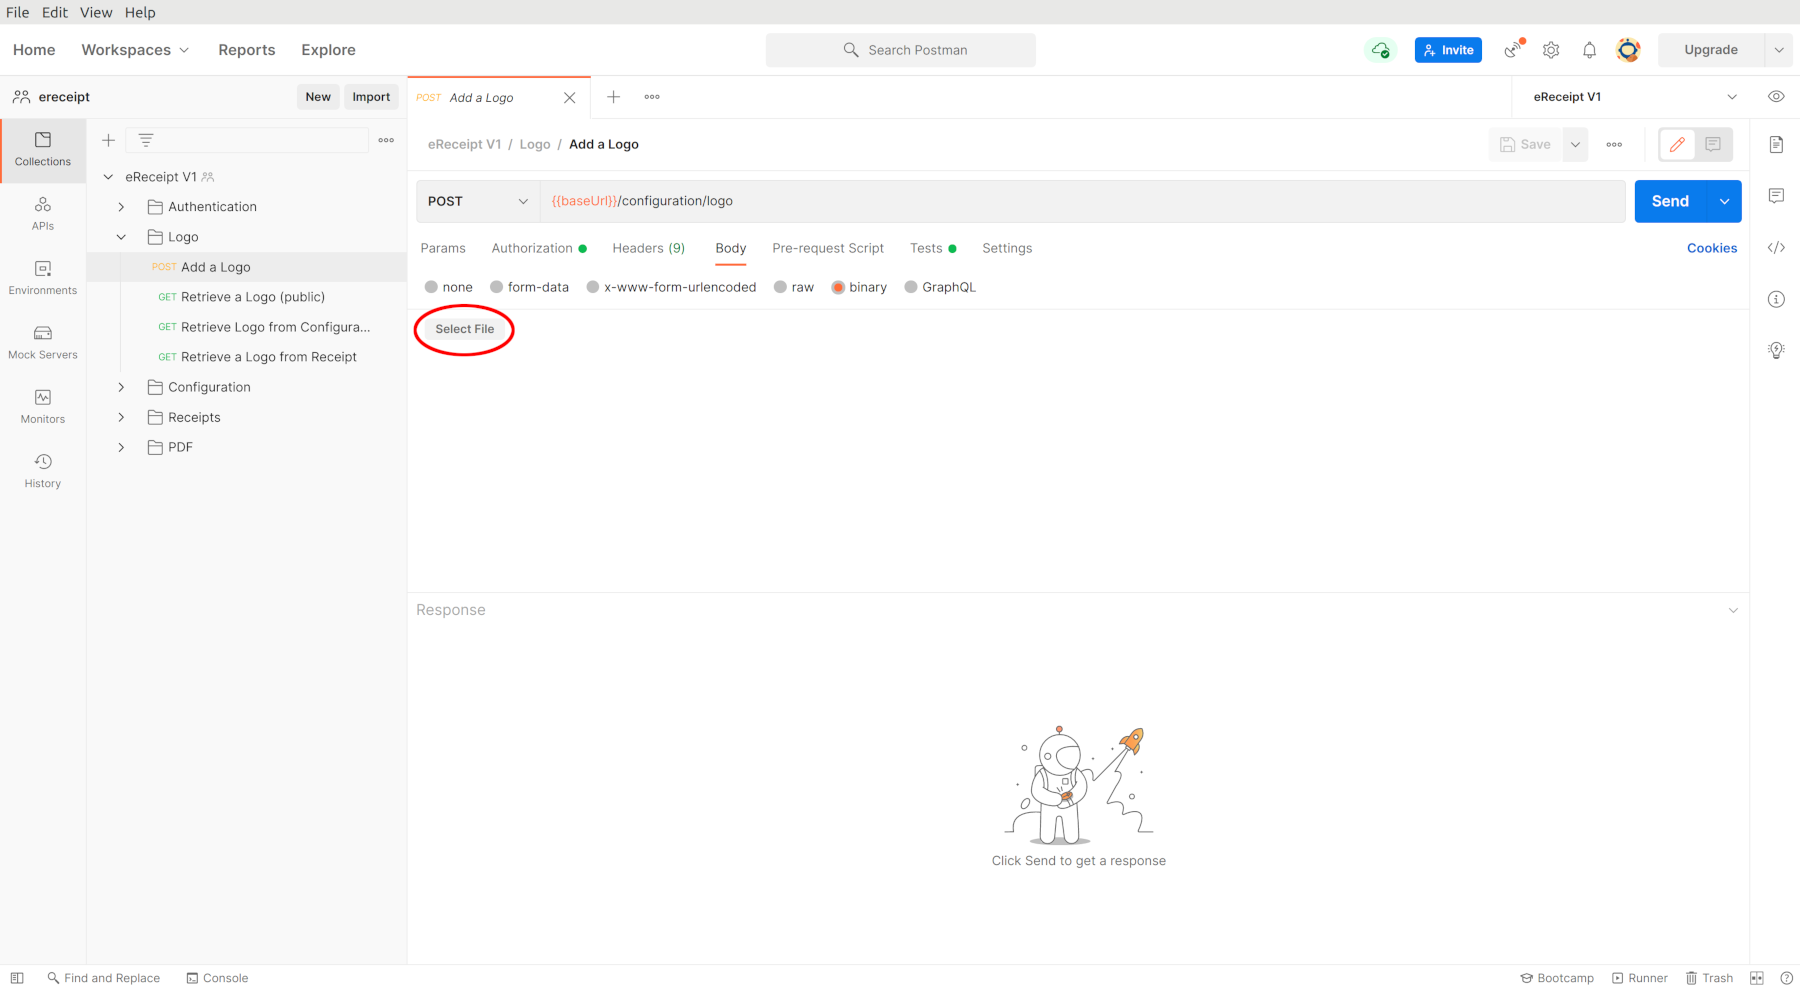This screenshot has width=1800, height=990.
Task: Open the comments icon in right sidebar
Action: click(1776, 196)
